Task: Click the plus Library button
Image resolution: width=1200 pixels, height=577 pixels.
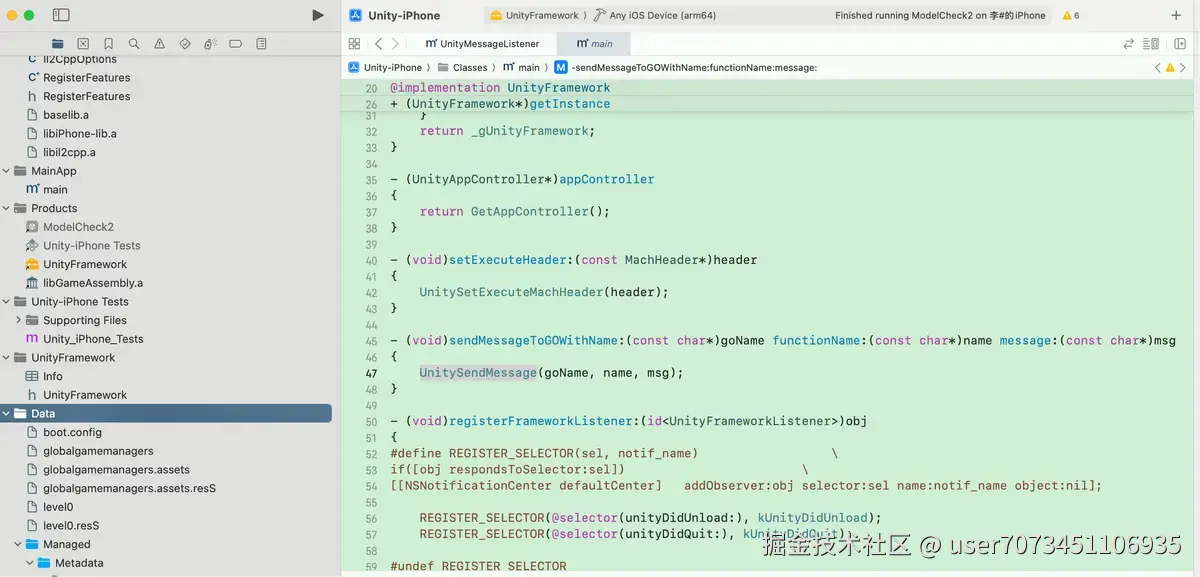Action: click(x=1176, y=15)
